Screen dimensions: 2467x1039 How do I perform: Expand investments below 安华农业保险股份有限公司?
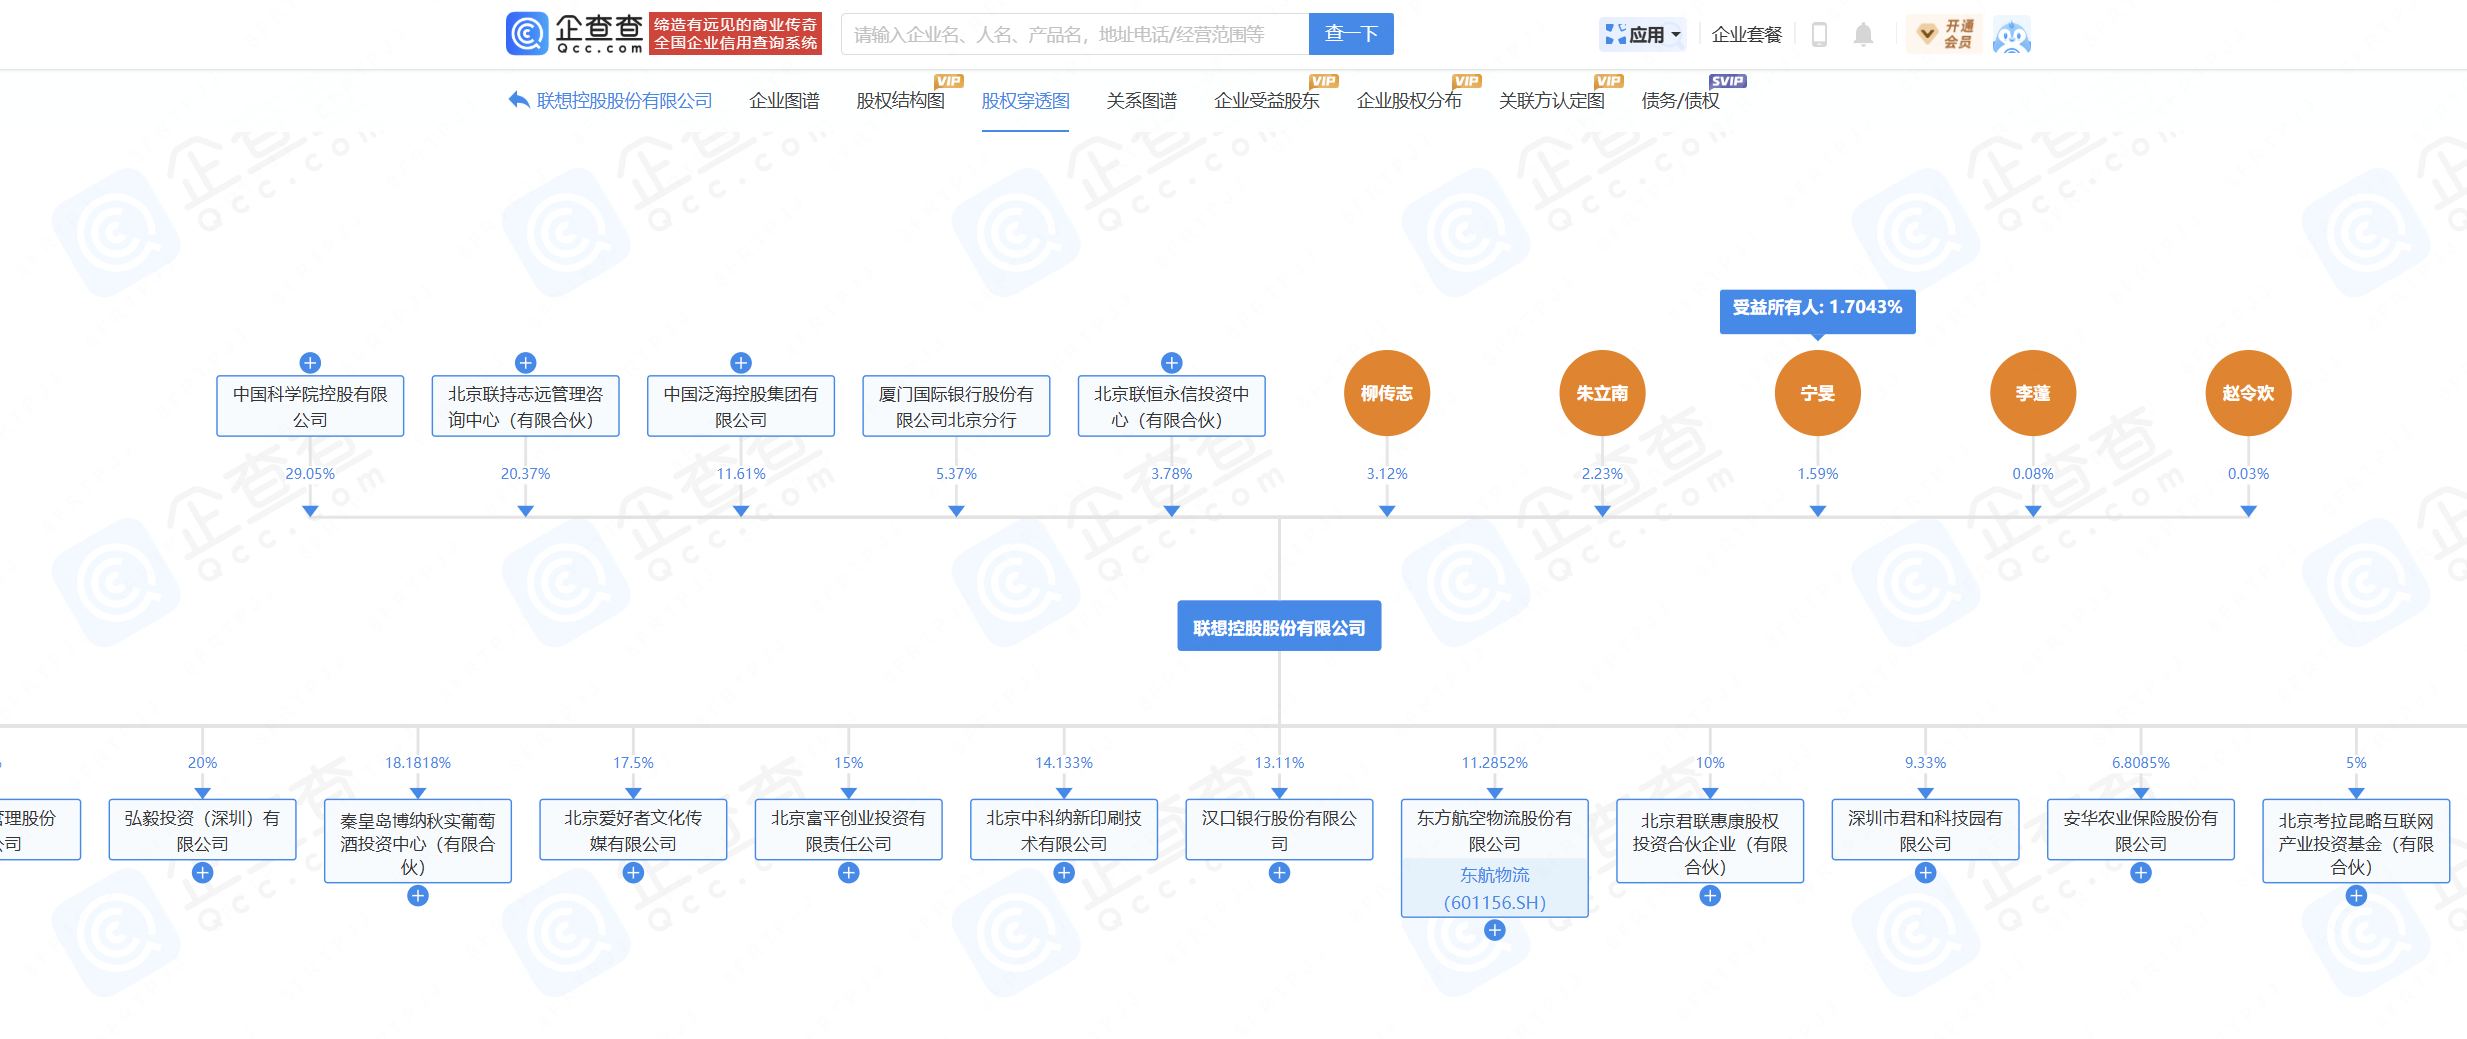pyautogui.click(x=2141, y=872)
